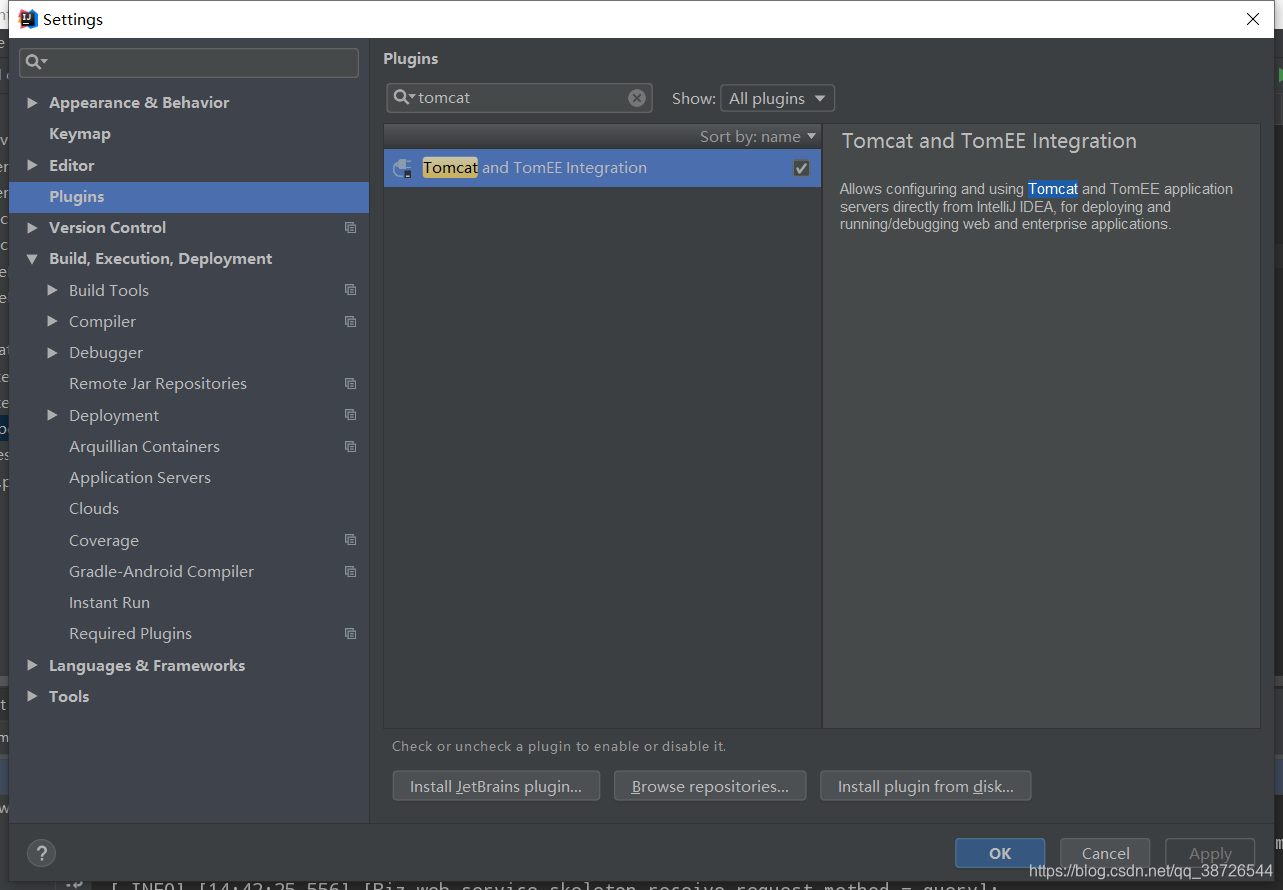Click the Cancel button
This screenshot has height=890, width=1283.
tap(1105, 853)
